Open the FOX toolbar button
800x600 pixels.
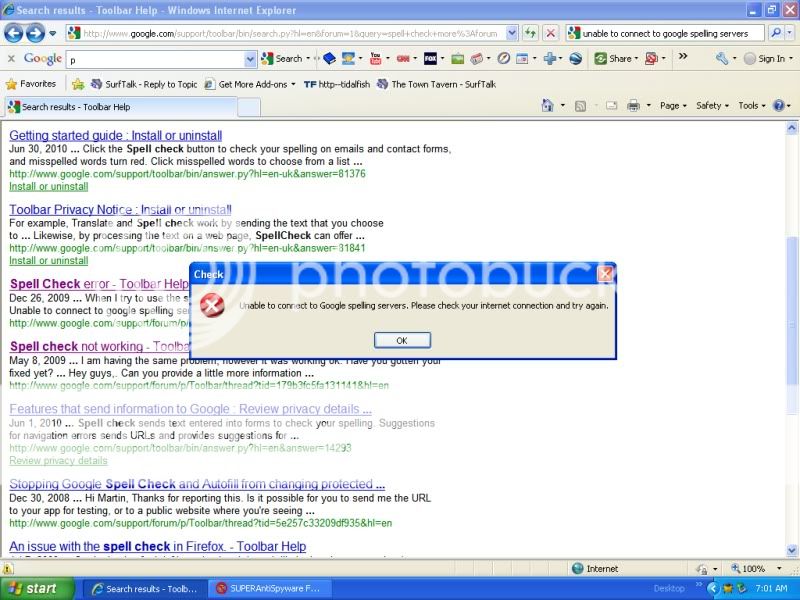[431, 59]
